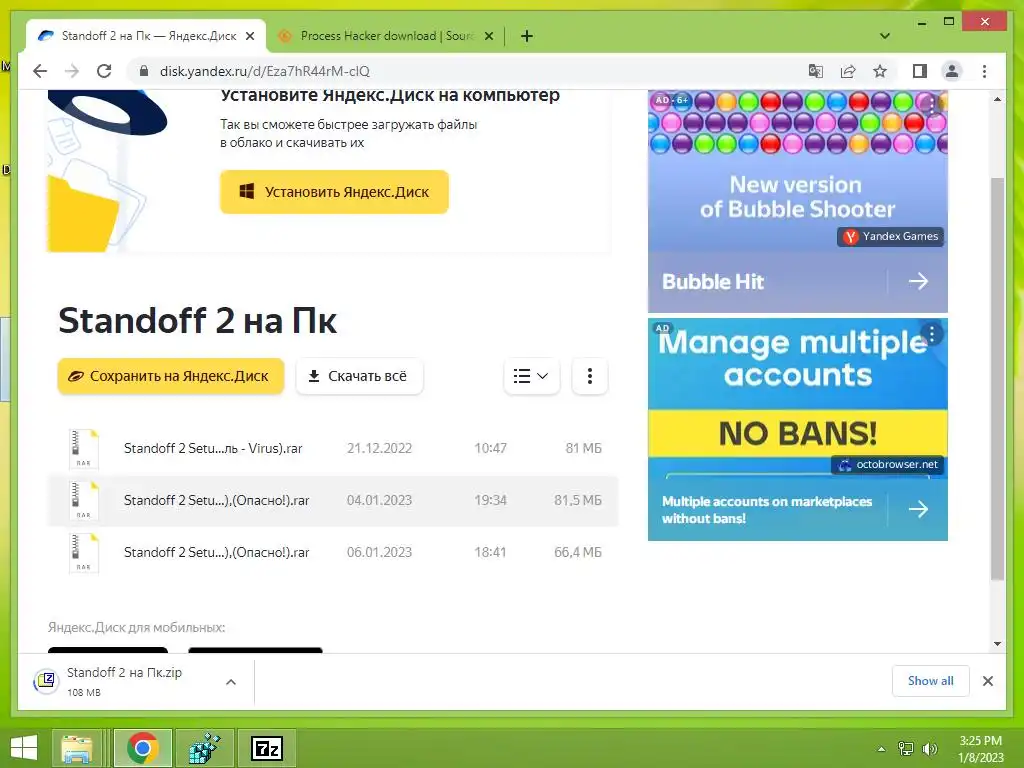Click the date 06.01.2023

pos(379,552)
